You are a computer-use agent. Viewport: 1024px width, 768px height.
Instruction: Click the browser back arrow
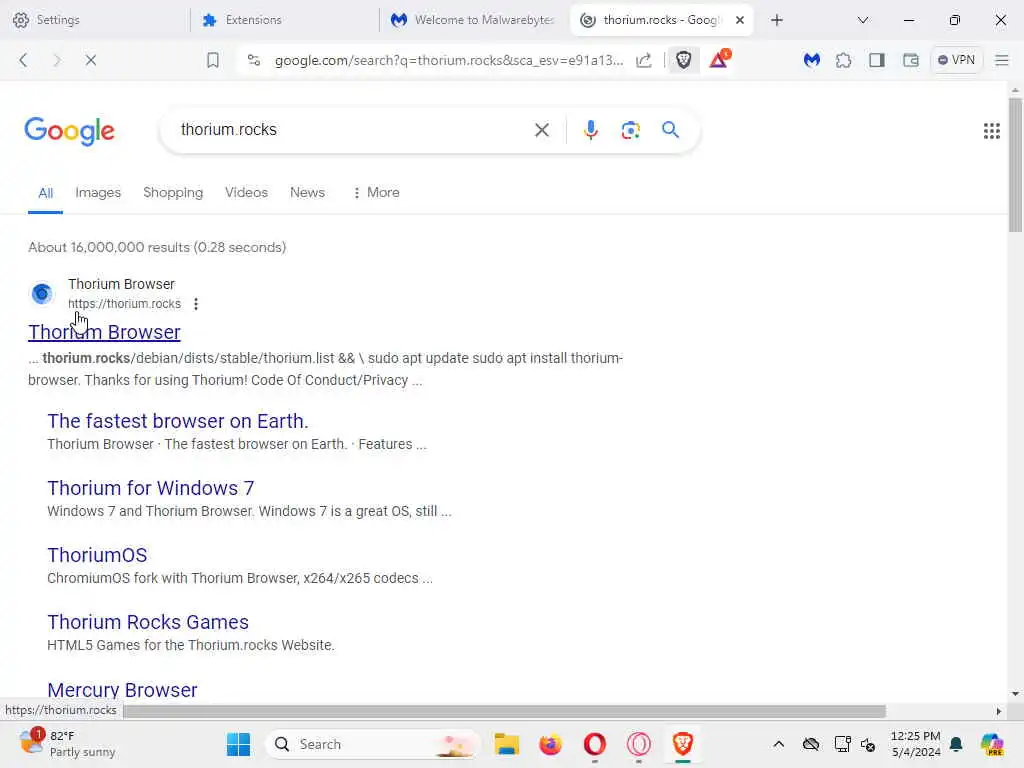24,60
